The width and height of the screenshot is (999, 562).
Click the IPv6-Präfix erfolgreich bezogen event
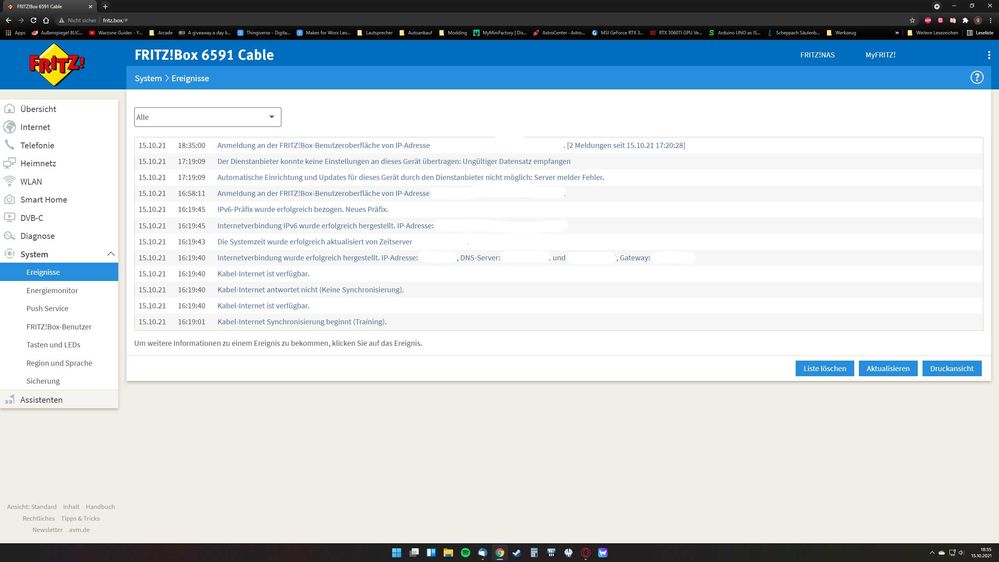point(558,209)
